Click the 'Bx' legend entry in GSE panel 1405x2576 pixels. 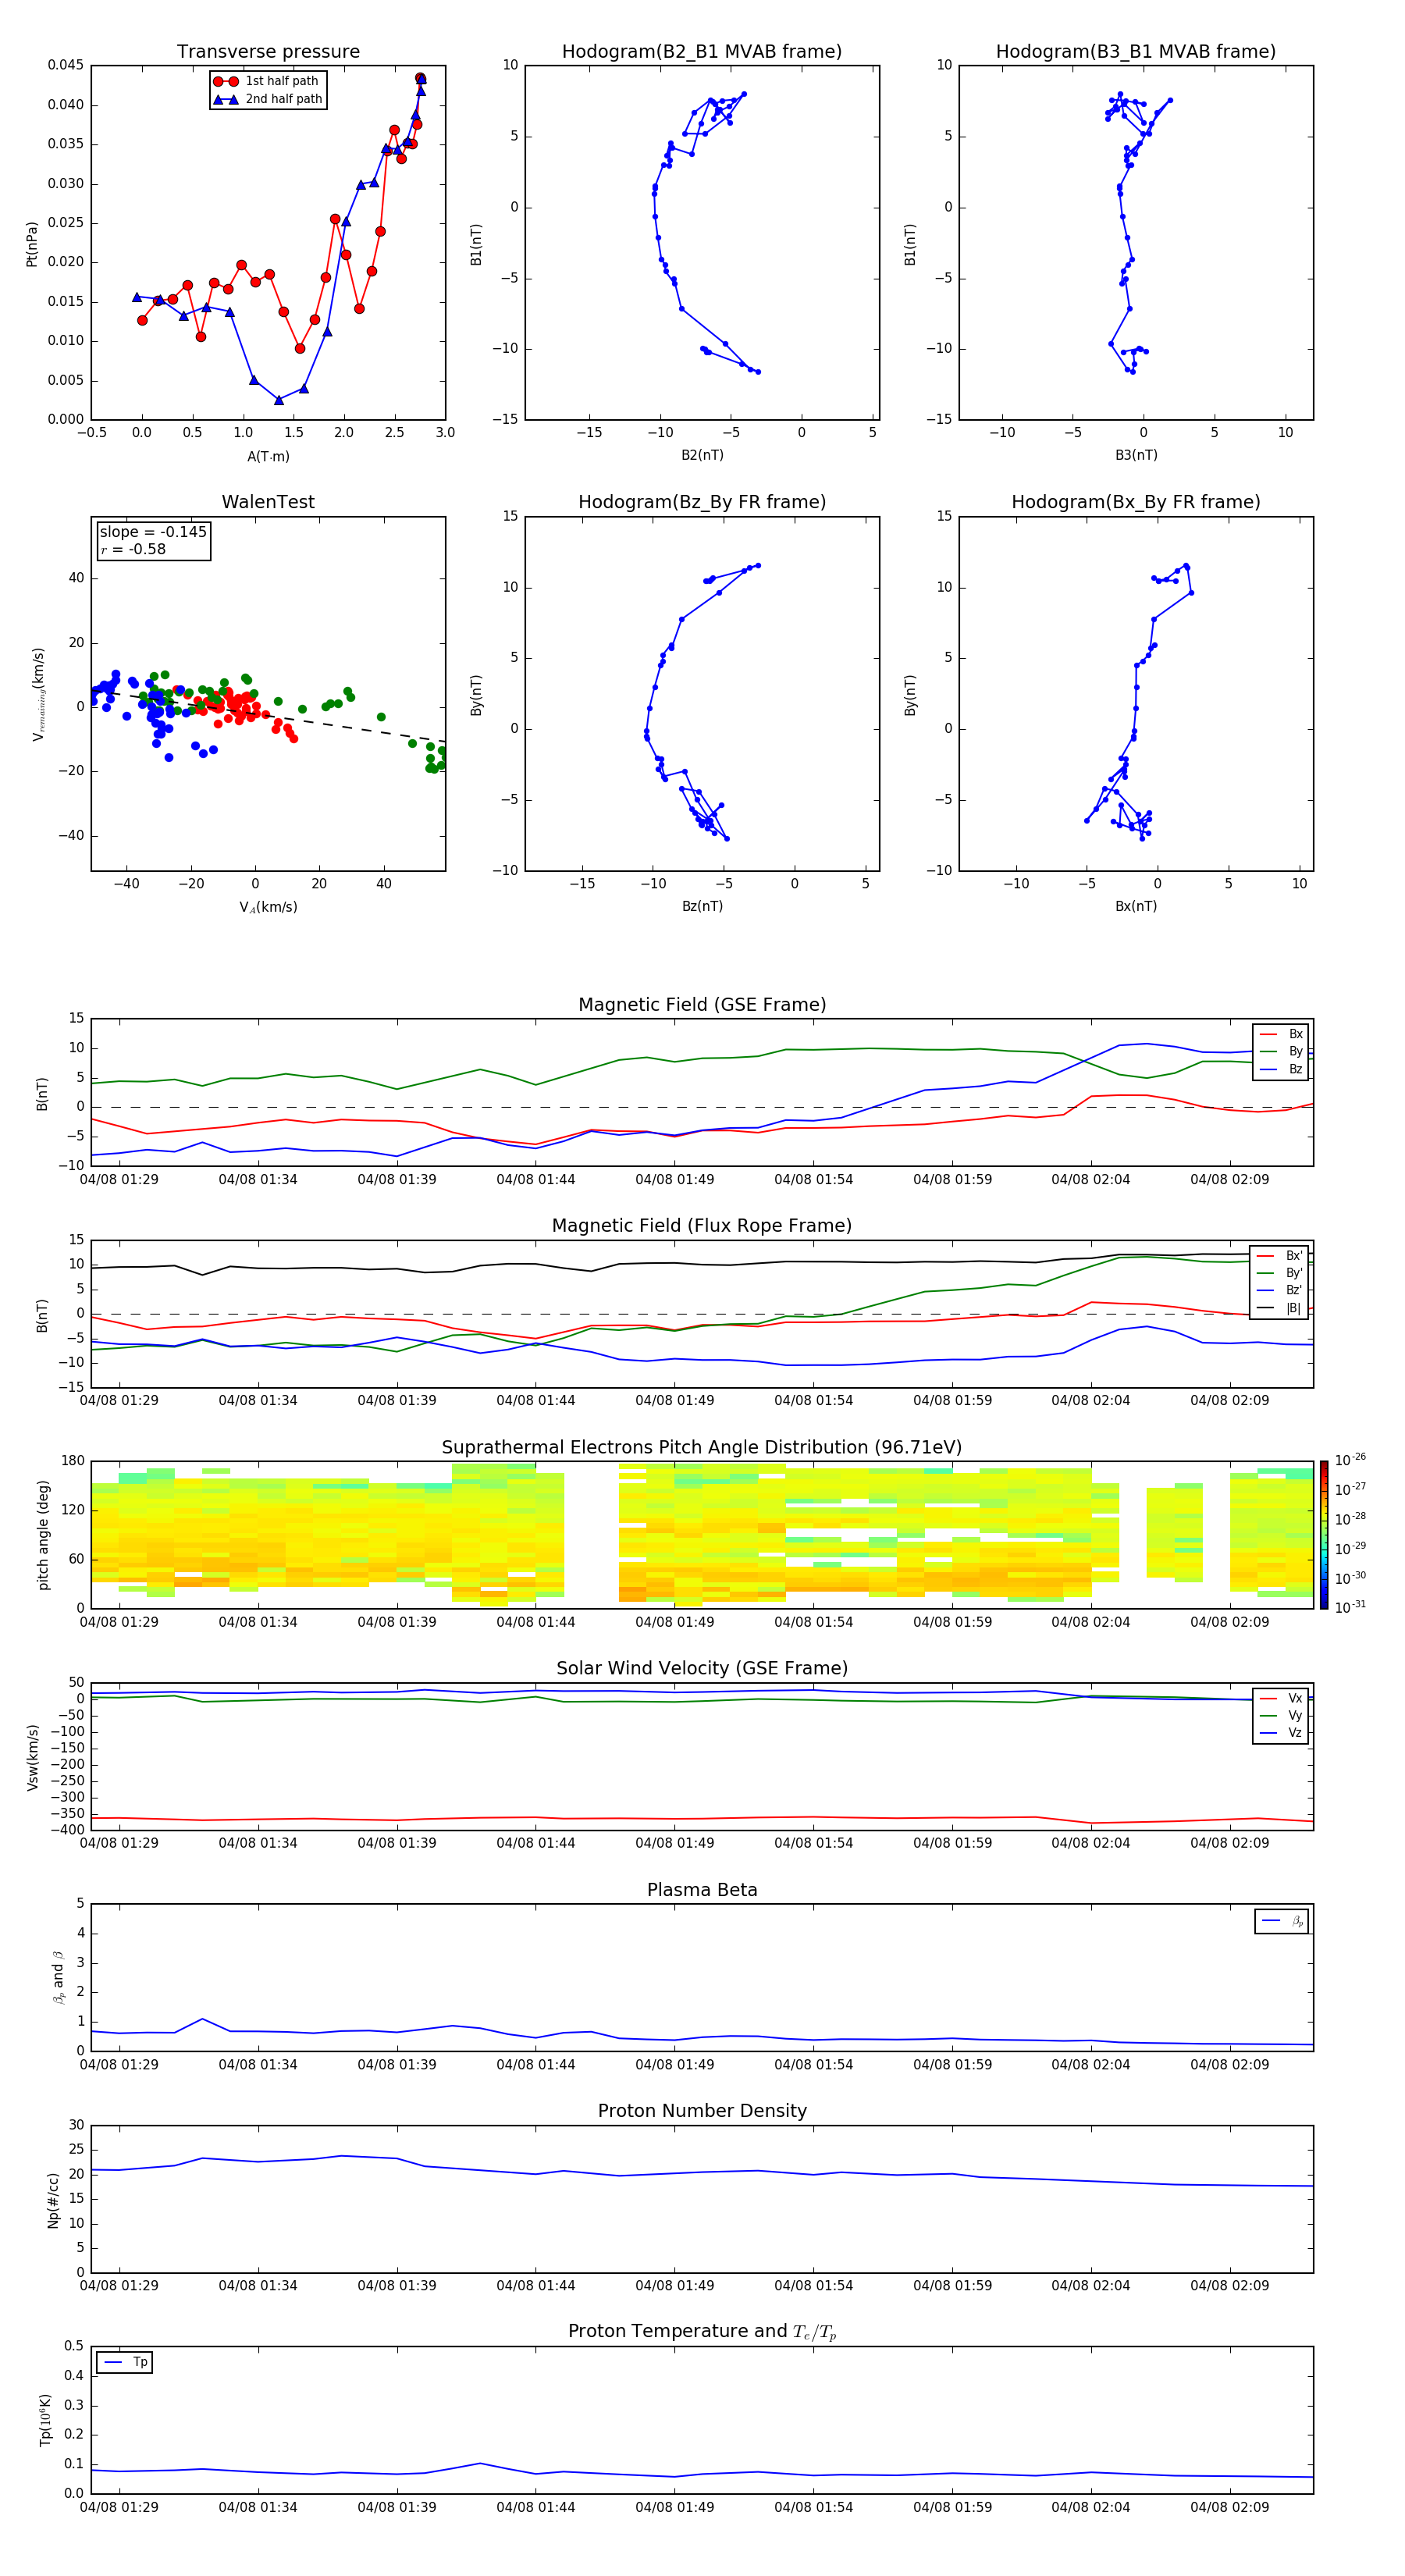tap(1281, 1035)
